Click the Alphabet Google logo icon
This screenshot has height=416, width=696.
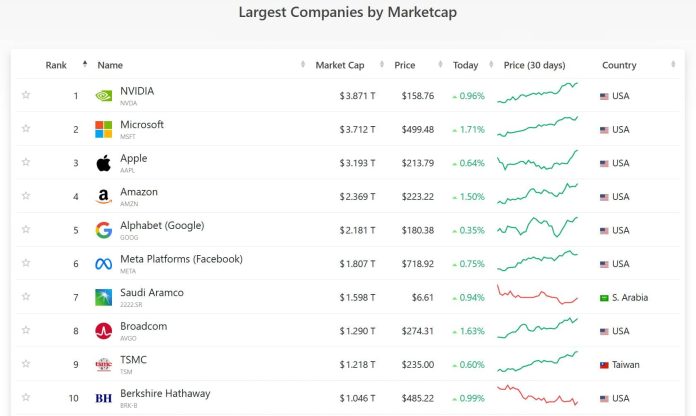[103, 230]
